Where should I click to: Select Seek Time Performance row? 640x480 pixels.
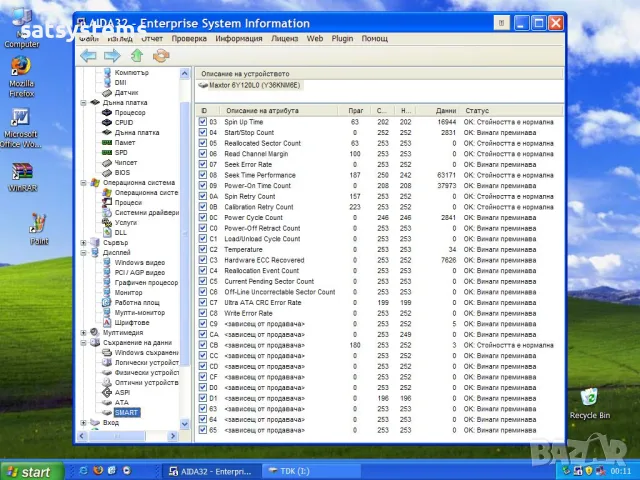point(379,175)
